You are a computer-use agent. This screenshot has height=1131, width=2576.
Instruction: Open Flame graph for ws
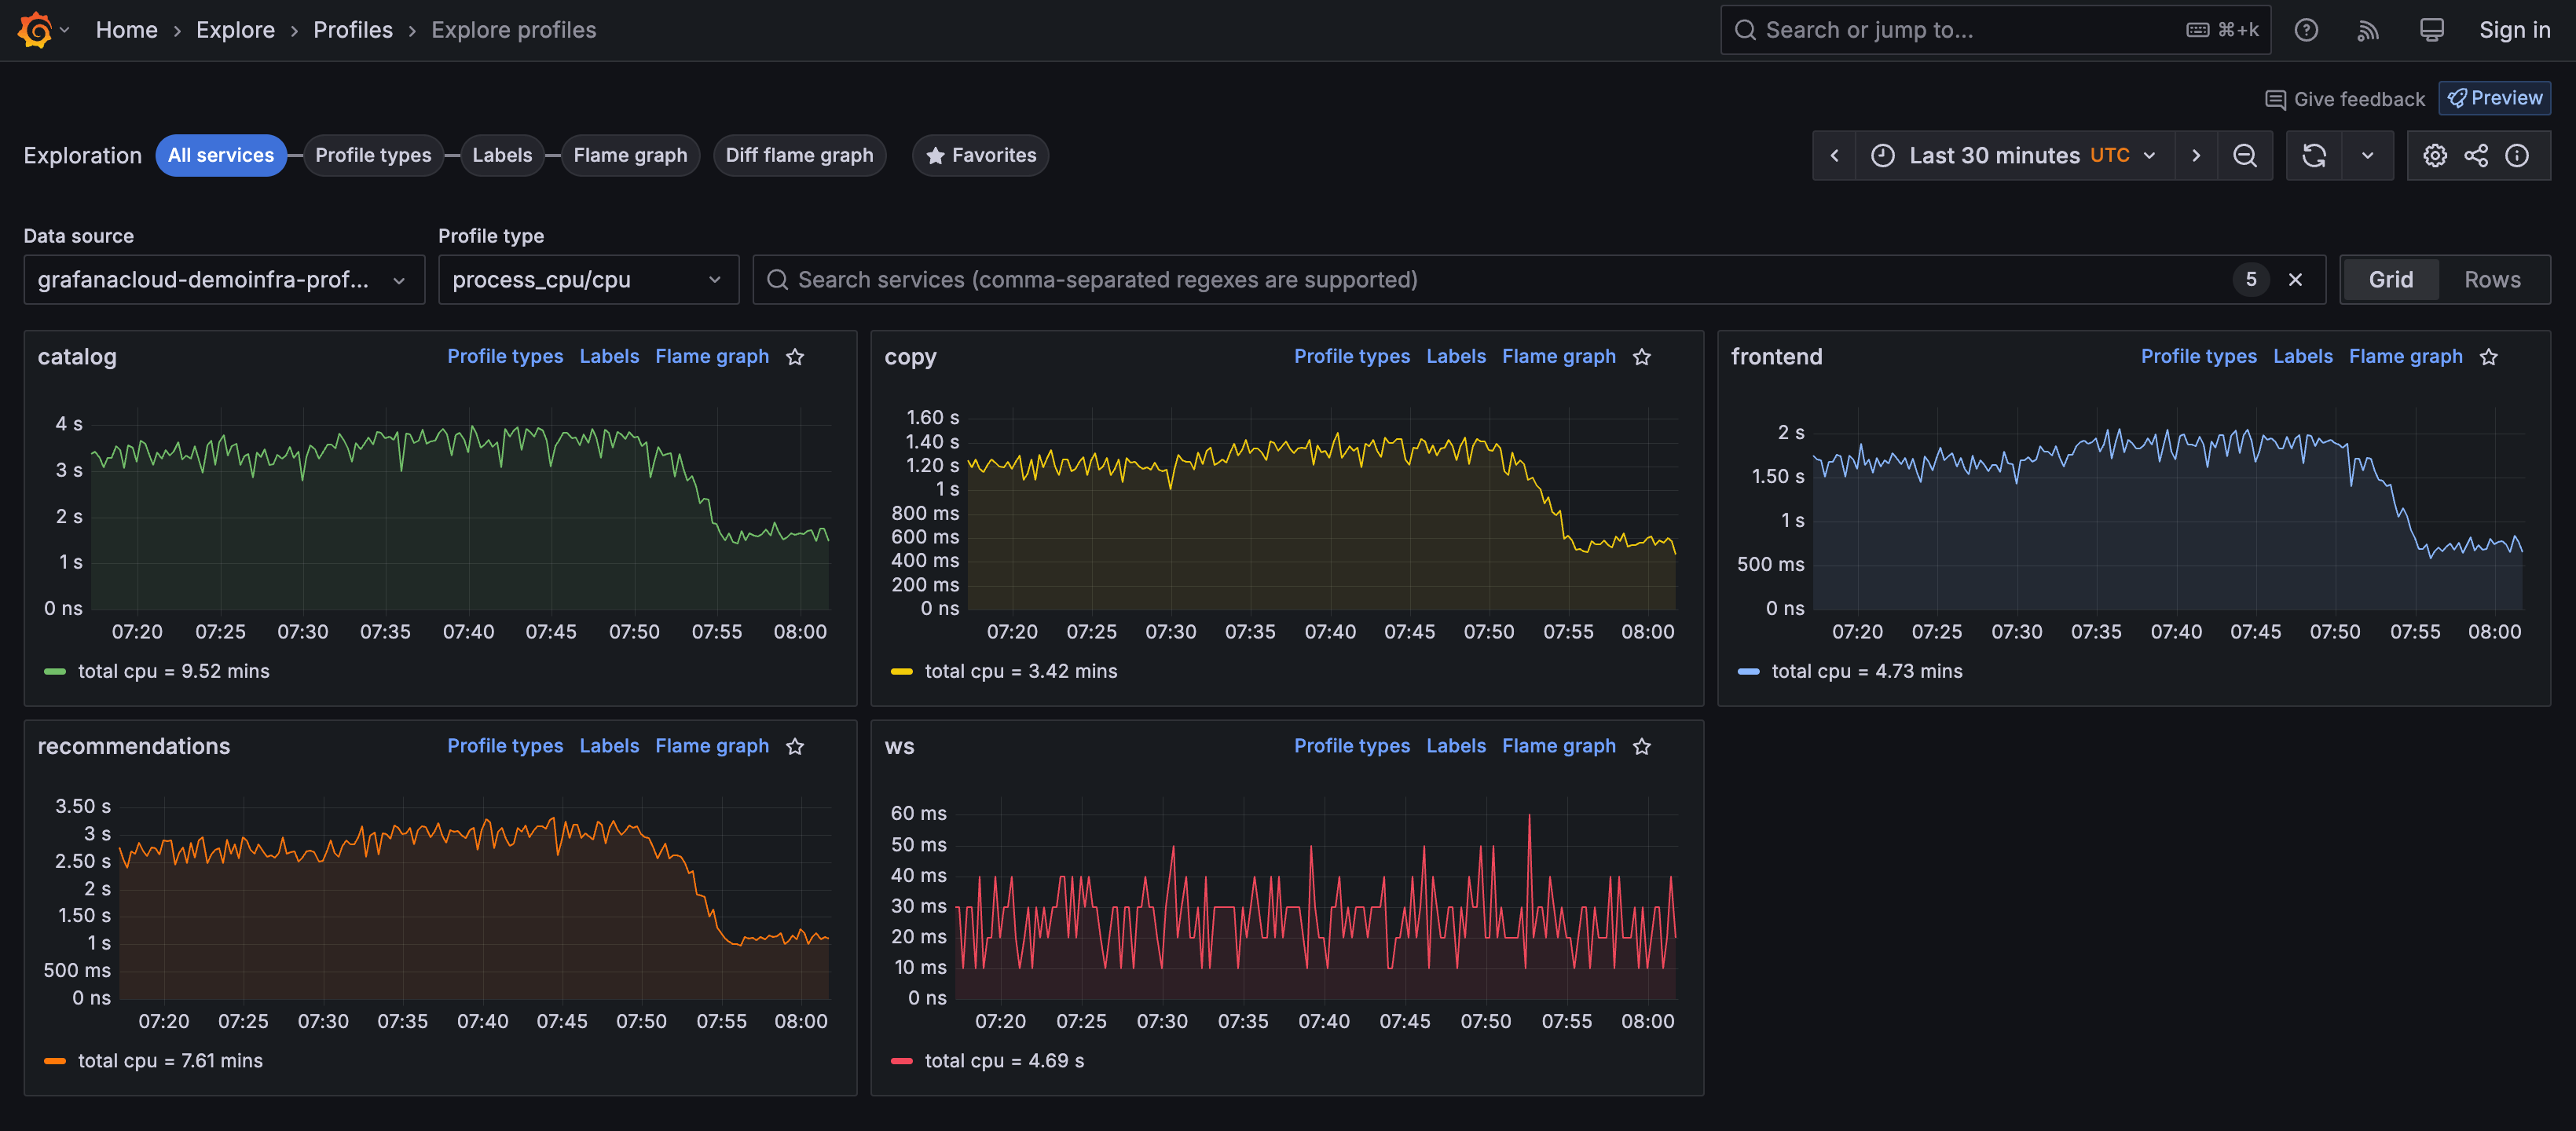(x=1559, y=746)
